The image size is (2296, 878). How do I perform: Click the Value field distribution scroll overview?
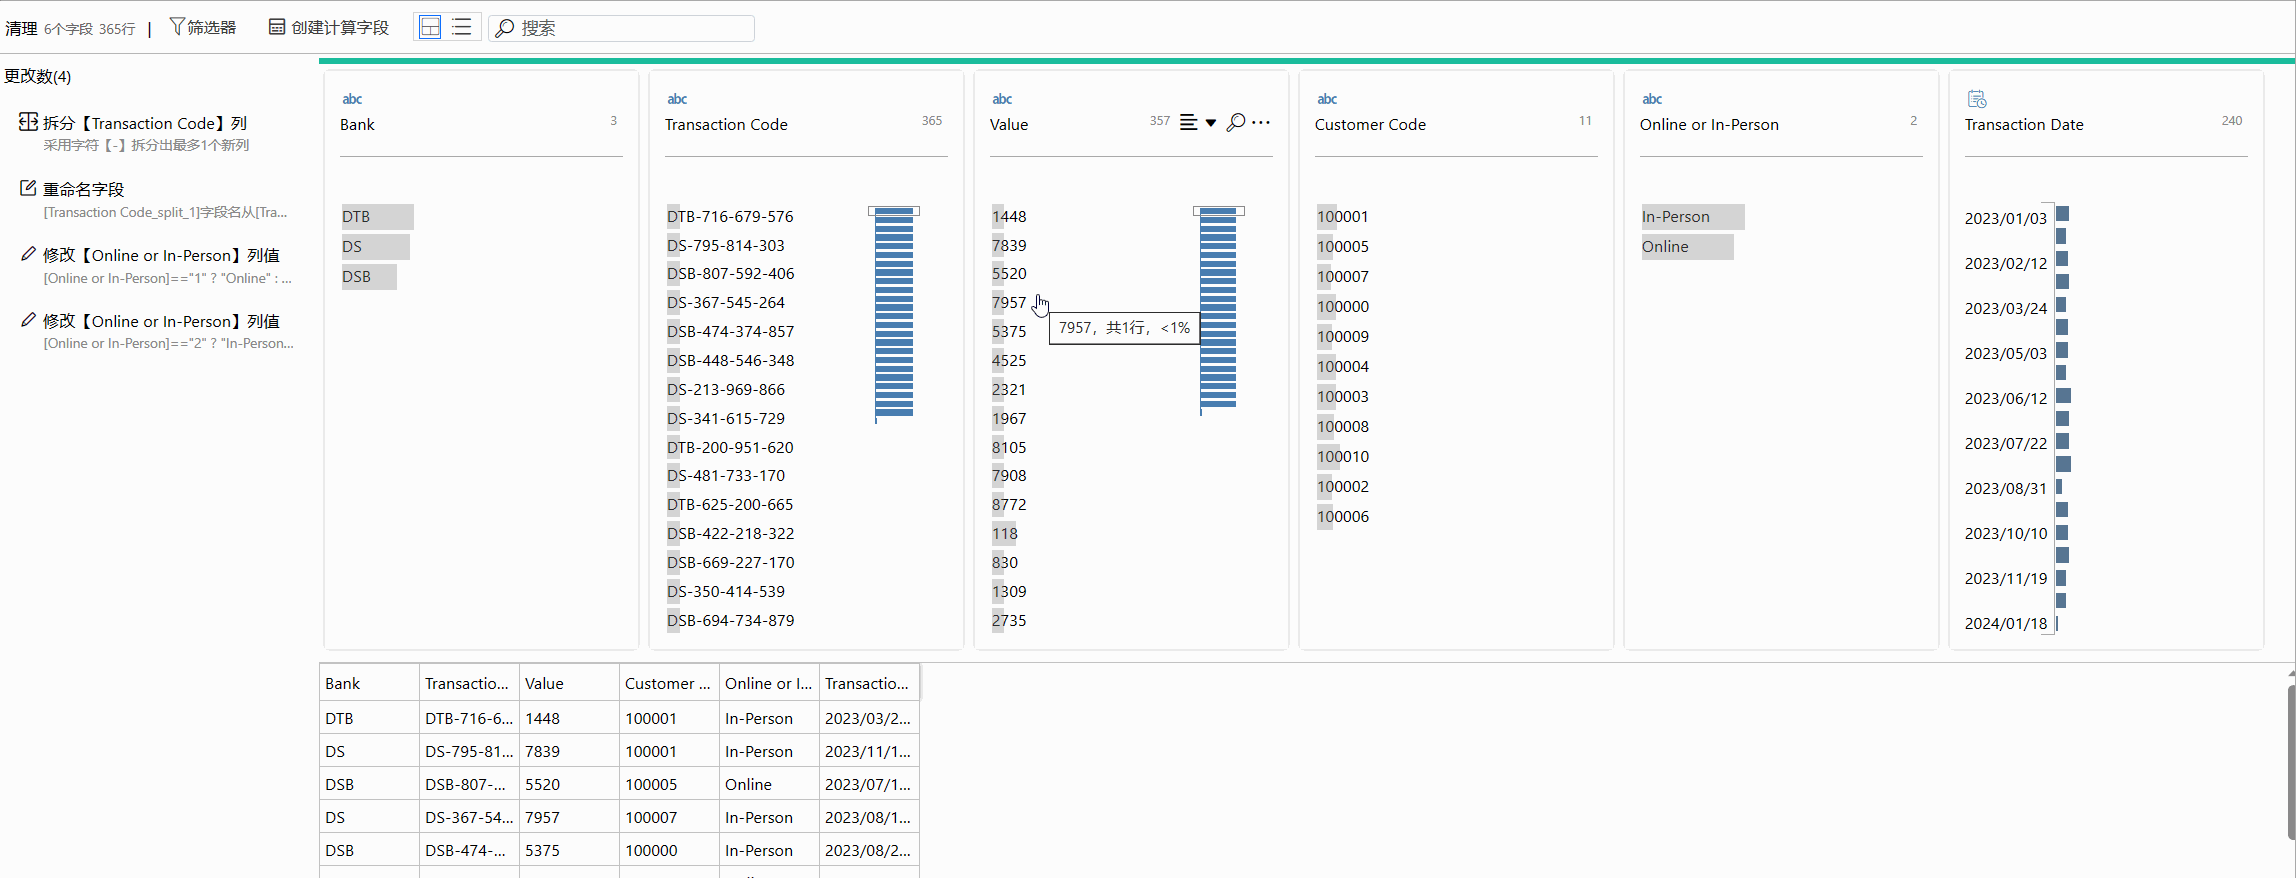pyautogui.click(x=1219, y=310)
